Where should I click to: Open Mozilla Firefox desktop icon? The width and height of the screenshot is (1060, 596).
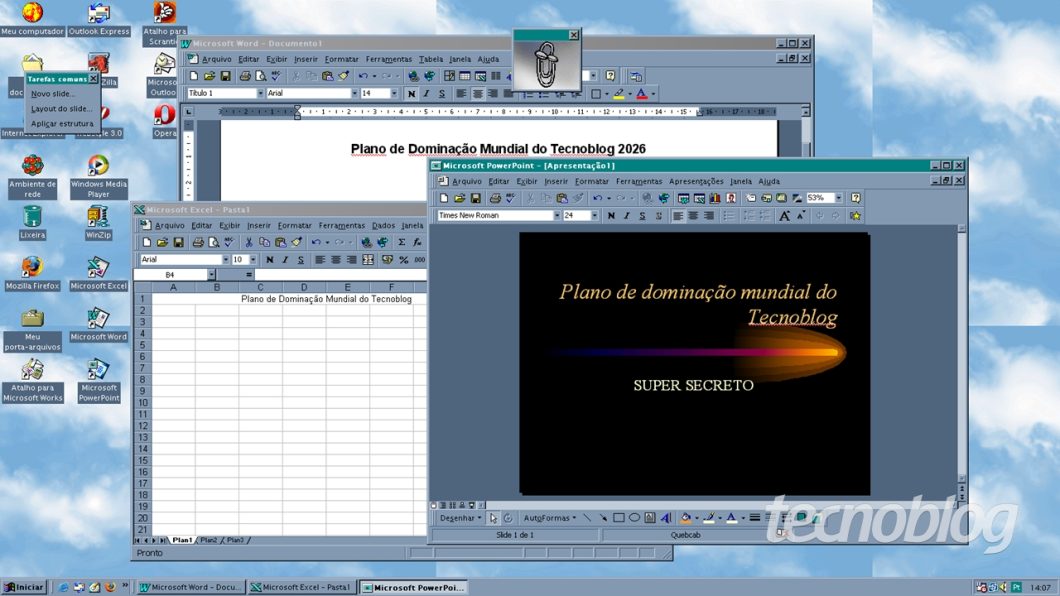pyautogui.click(x=32, y=273)
